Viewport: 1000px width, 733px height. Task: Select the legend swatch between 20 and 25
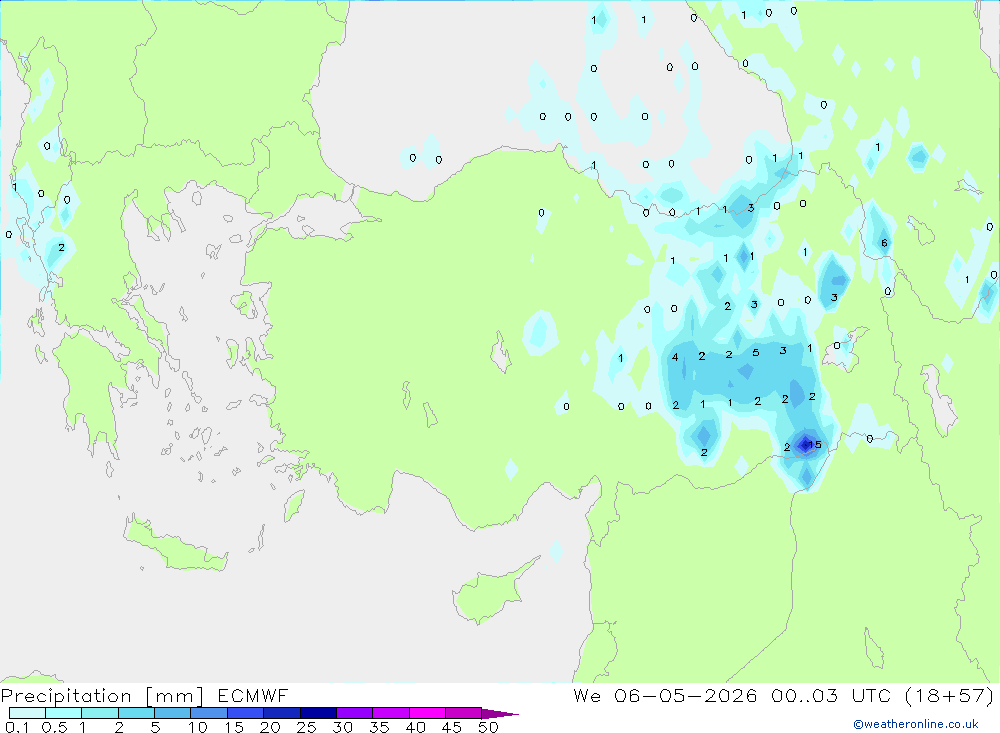pos(282,713)
